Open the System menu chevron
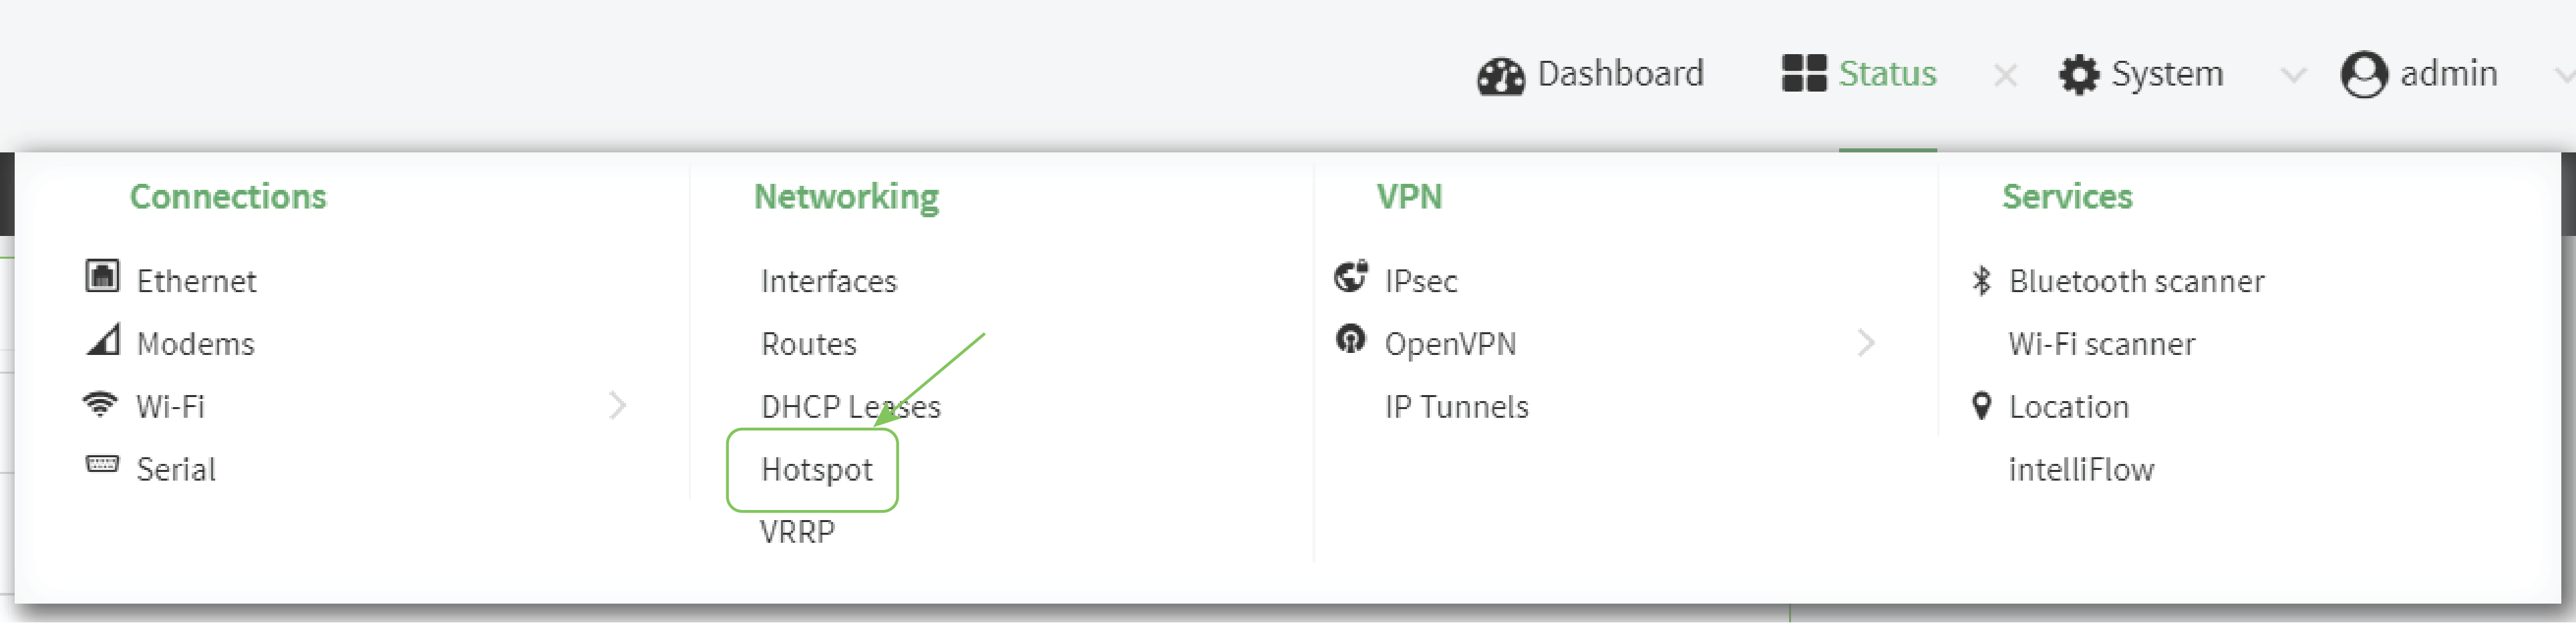The image size is (2576, 623). click(x=2292, y=75)
